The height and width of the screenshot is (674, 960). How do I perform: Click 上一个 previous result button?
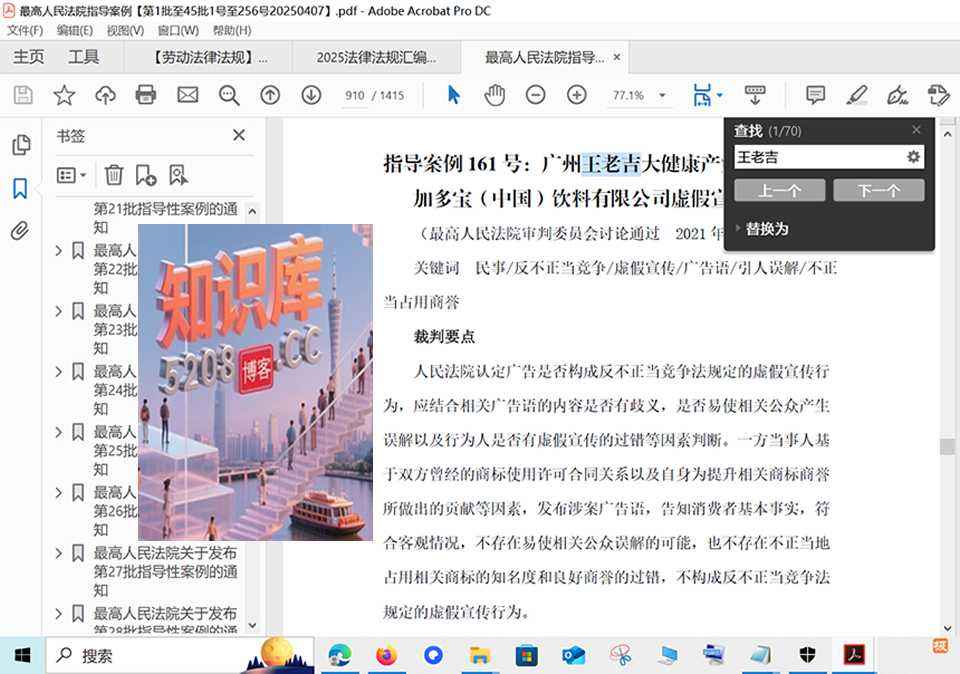[x=779, y=190]
